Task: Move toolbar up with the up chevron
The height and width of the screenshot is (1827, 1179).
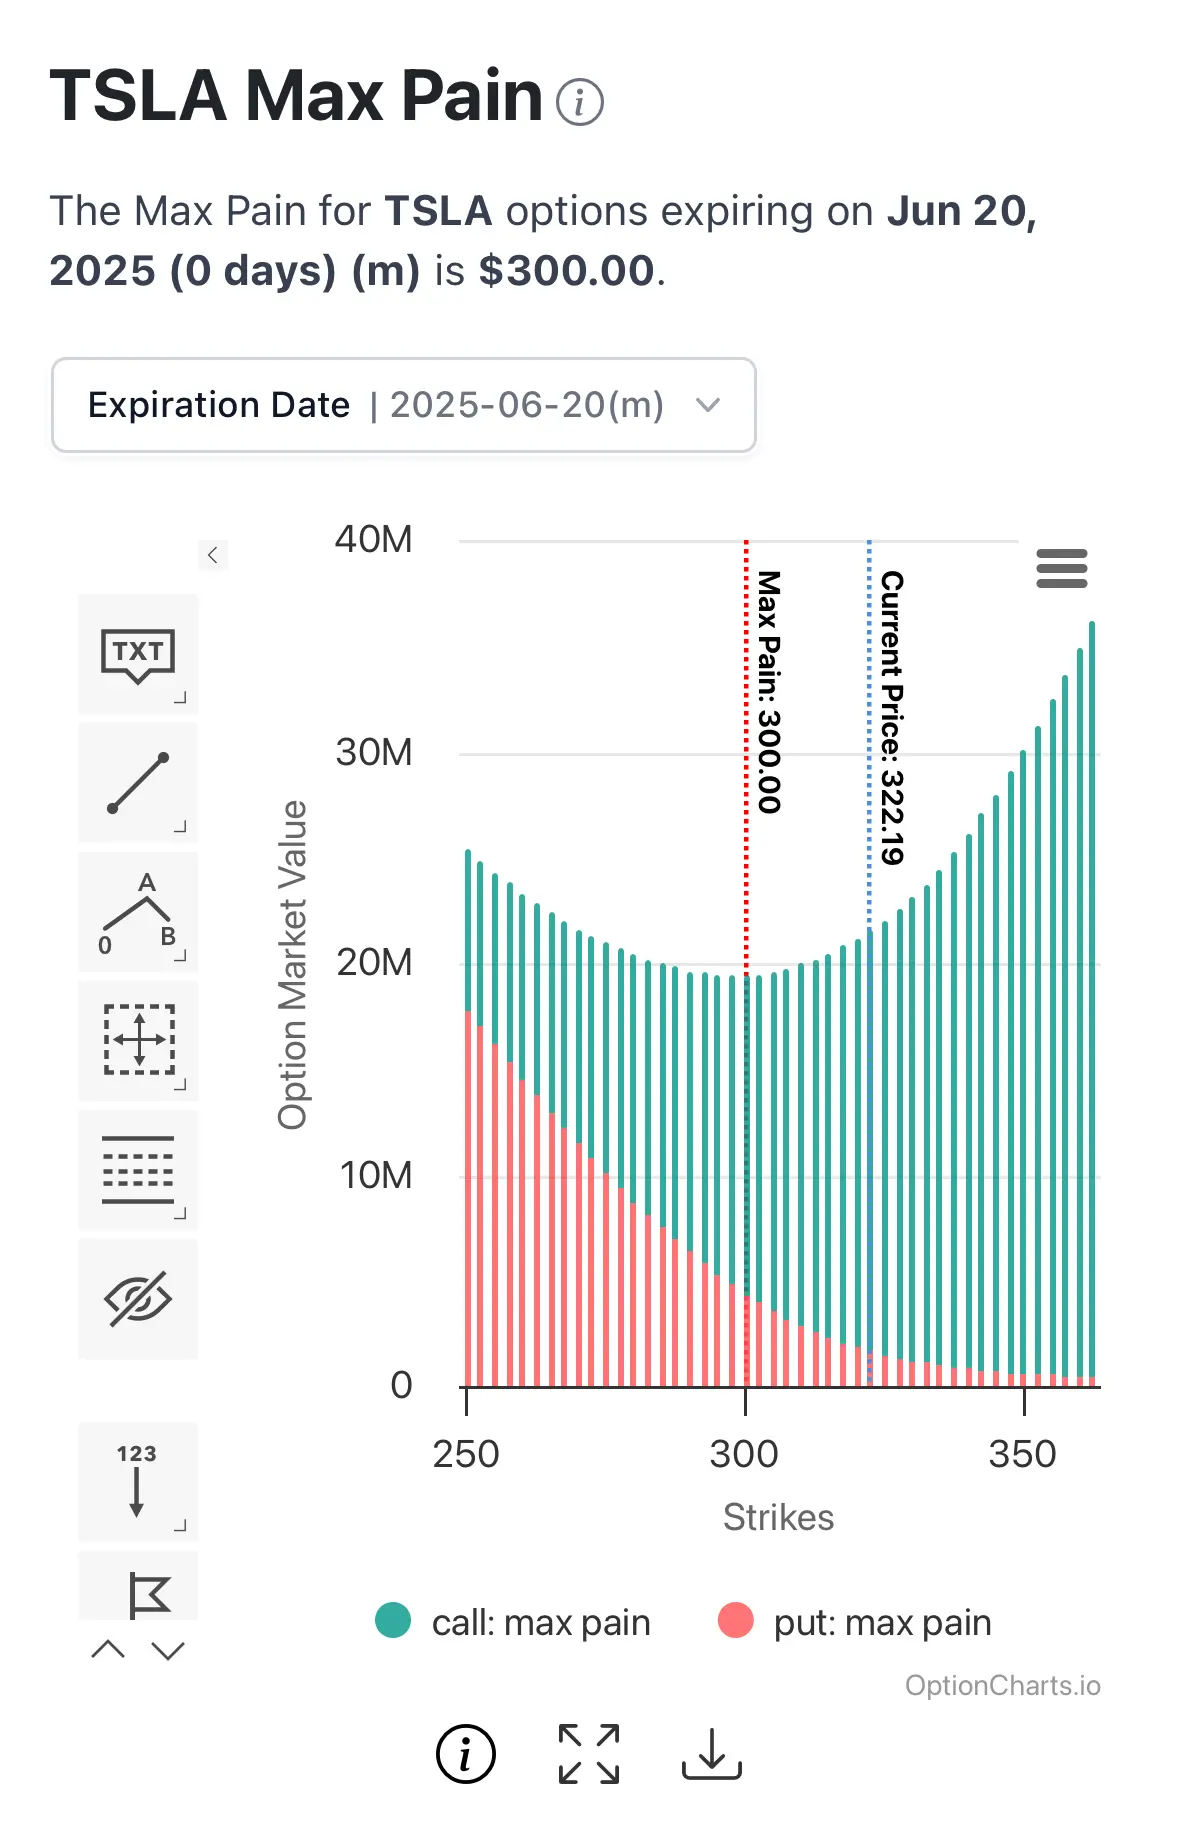Action: (x=108, y=1650)
